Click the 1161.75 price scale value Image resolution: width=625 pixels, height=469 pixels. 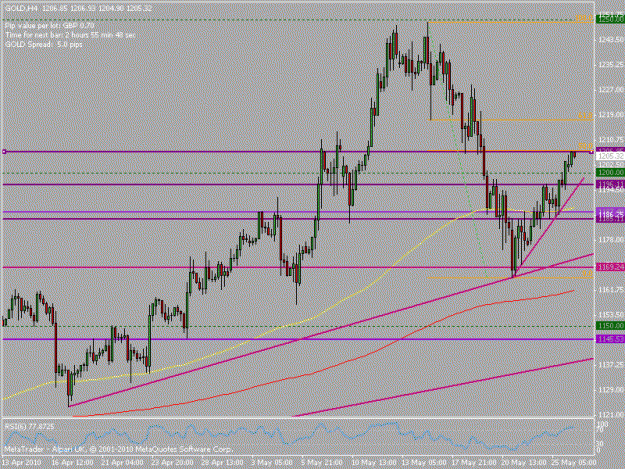[x=611, y=290]
